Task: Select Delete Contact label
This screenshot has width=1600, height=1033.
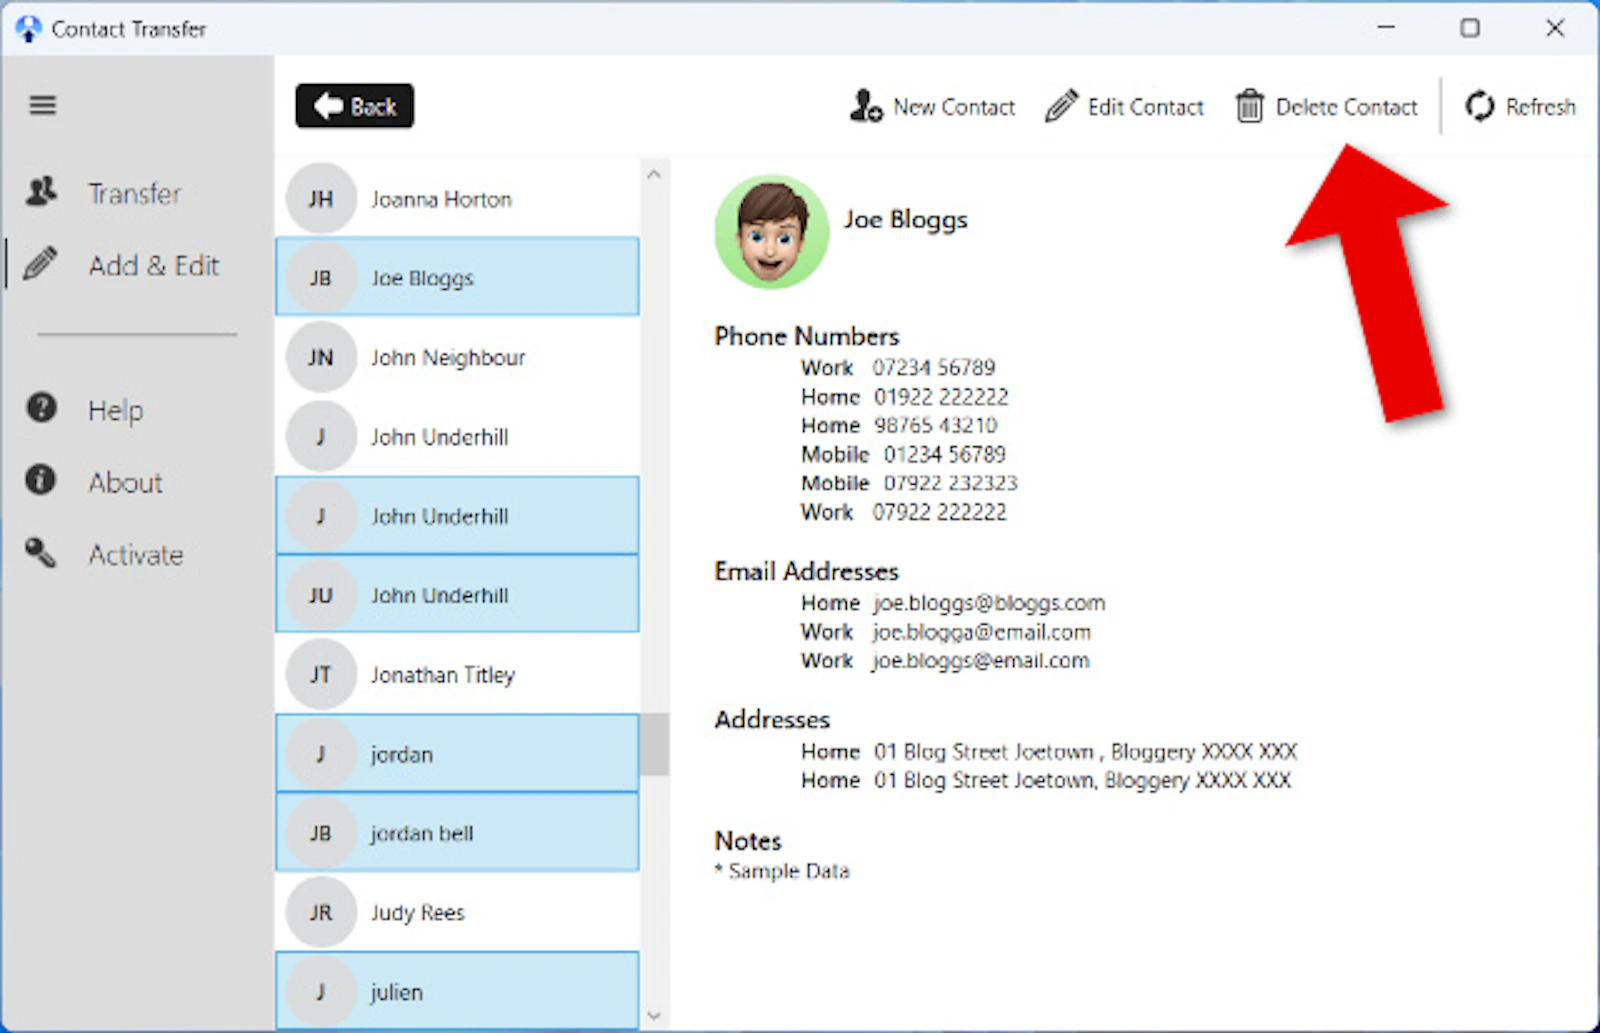Action: pos(1346,107)
